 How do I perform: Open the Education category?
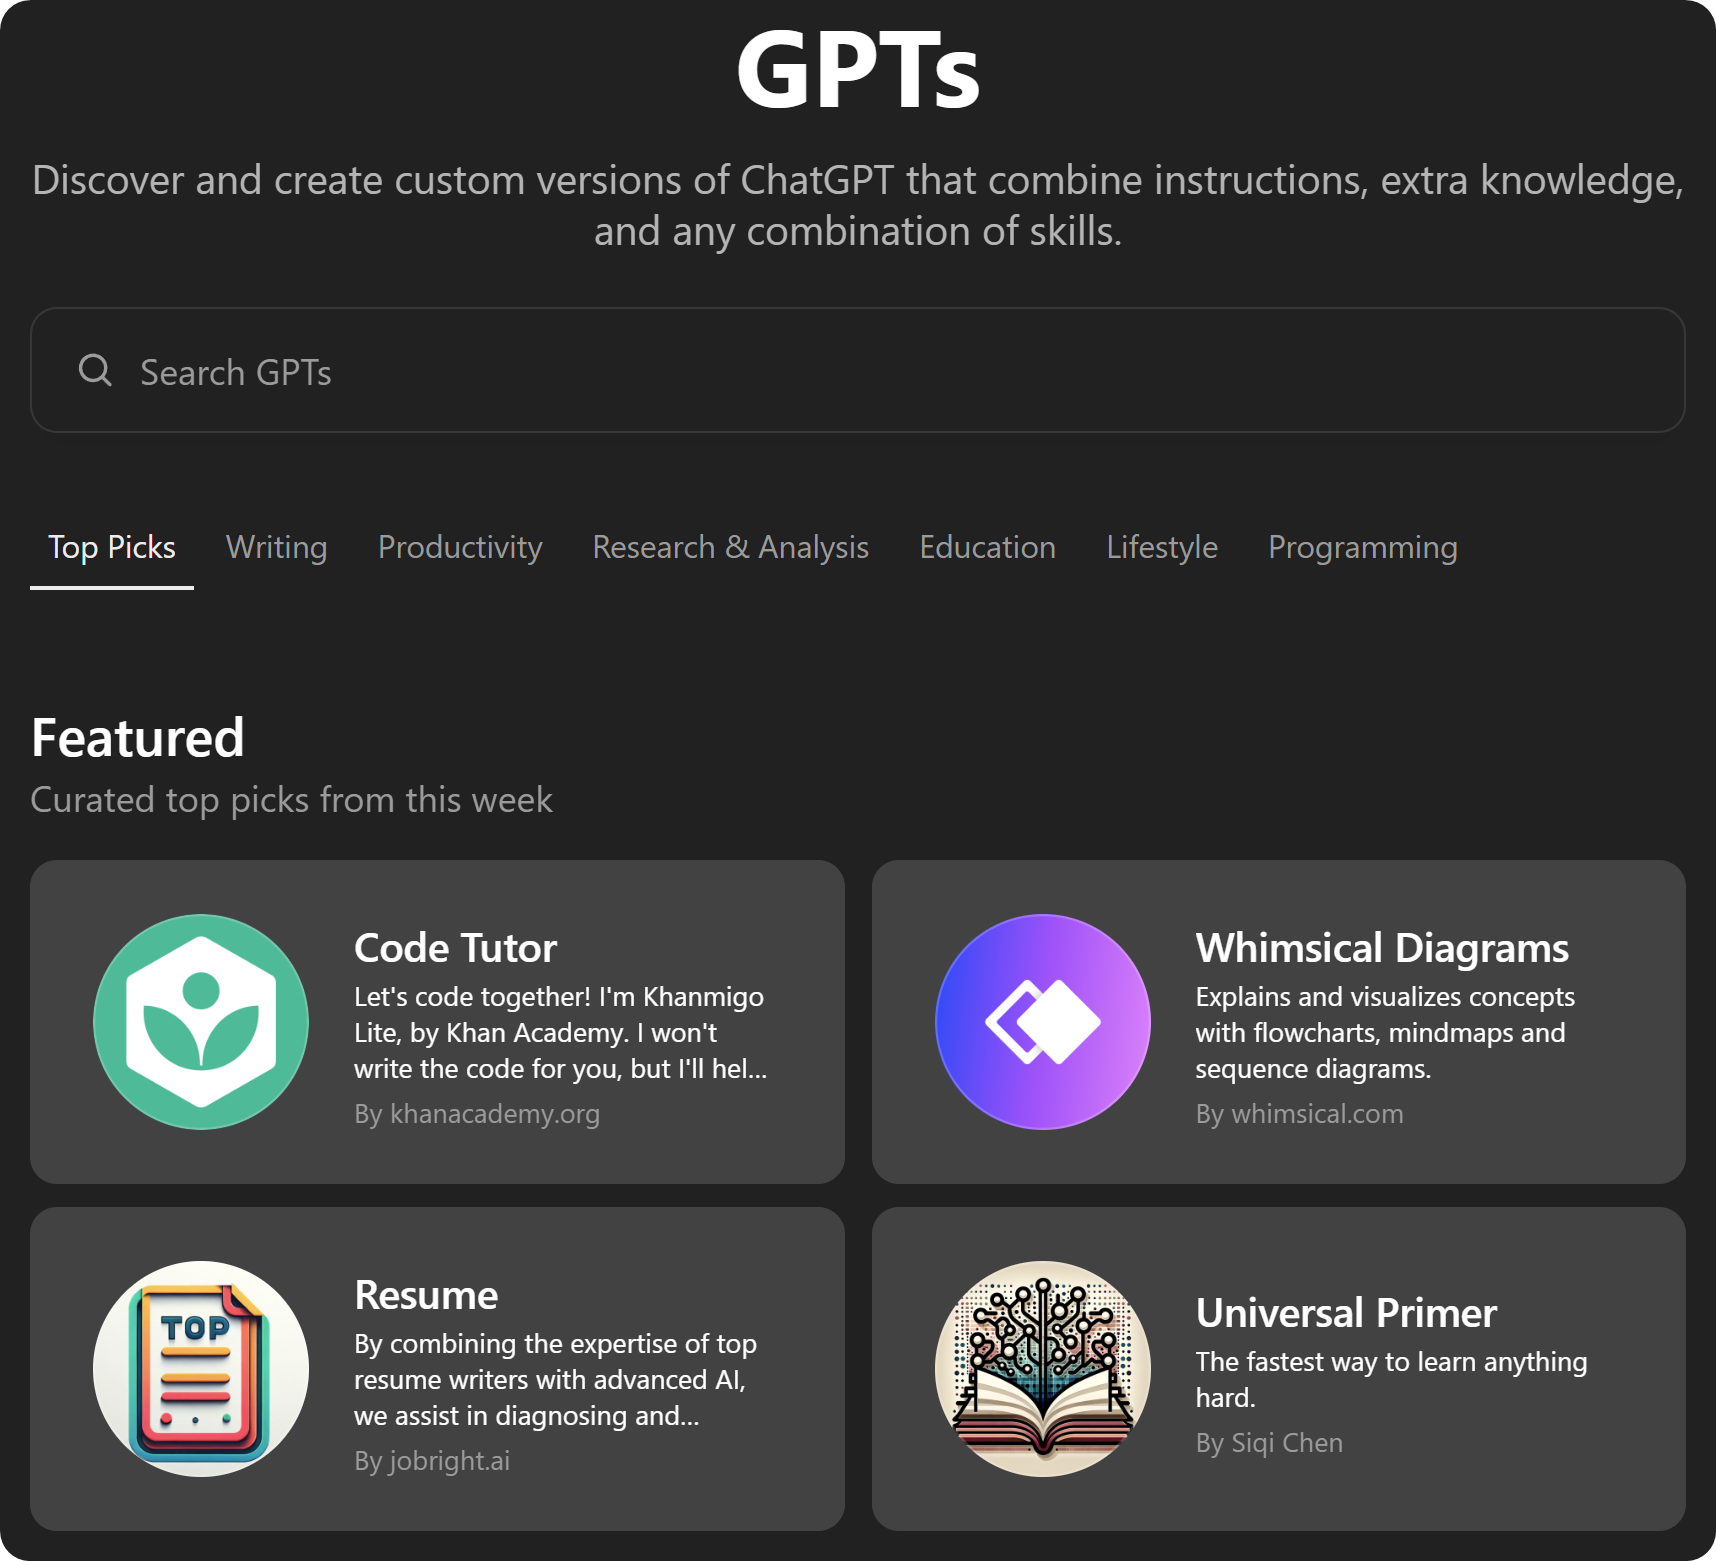[x=986, y=547]
